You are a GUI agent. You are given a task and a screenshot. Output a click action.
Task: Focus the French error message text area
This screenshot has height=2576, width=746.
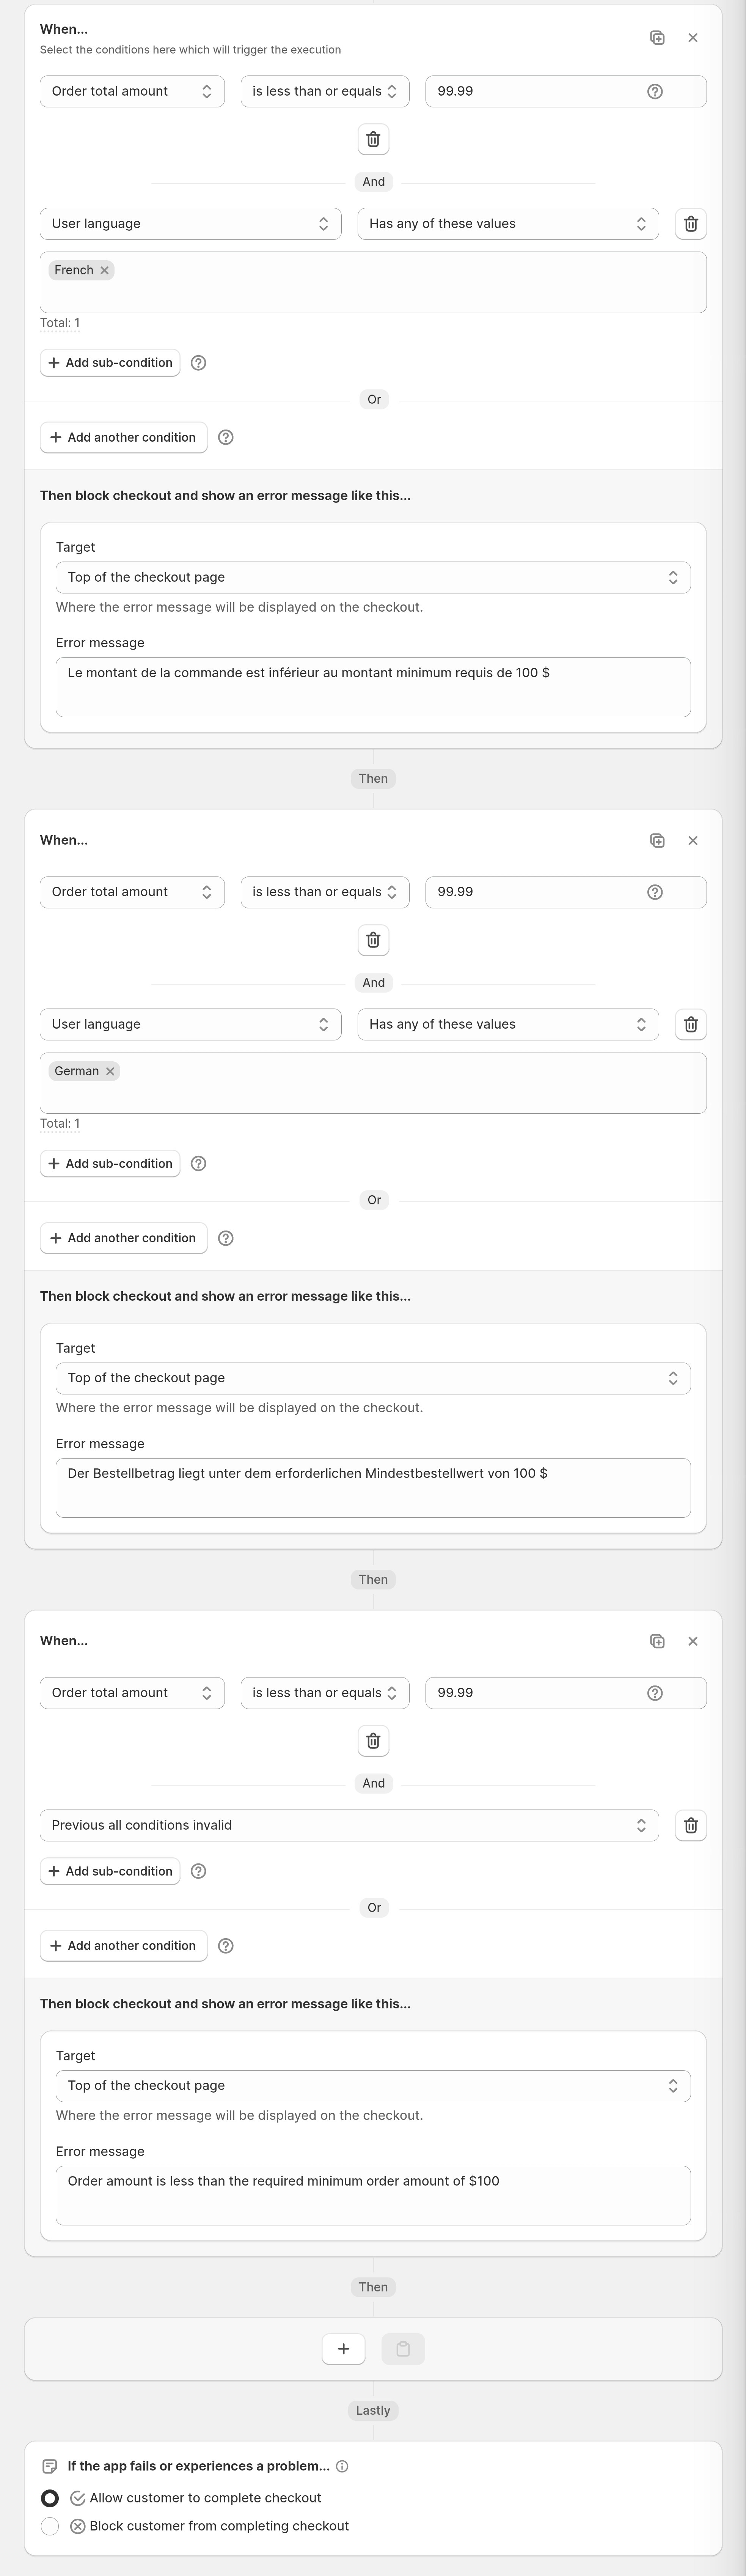[x=373, y=687]
